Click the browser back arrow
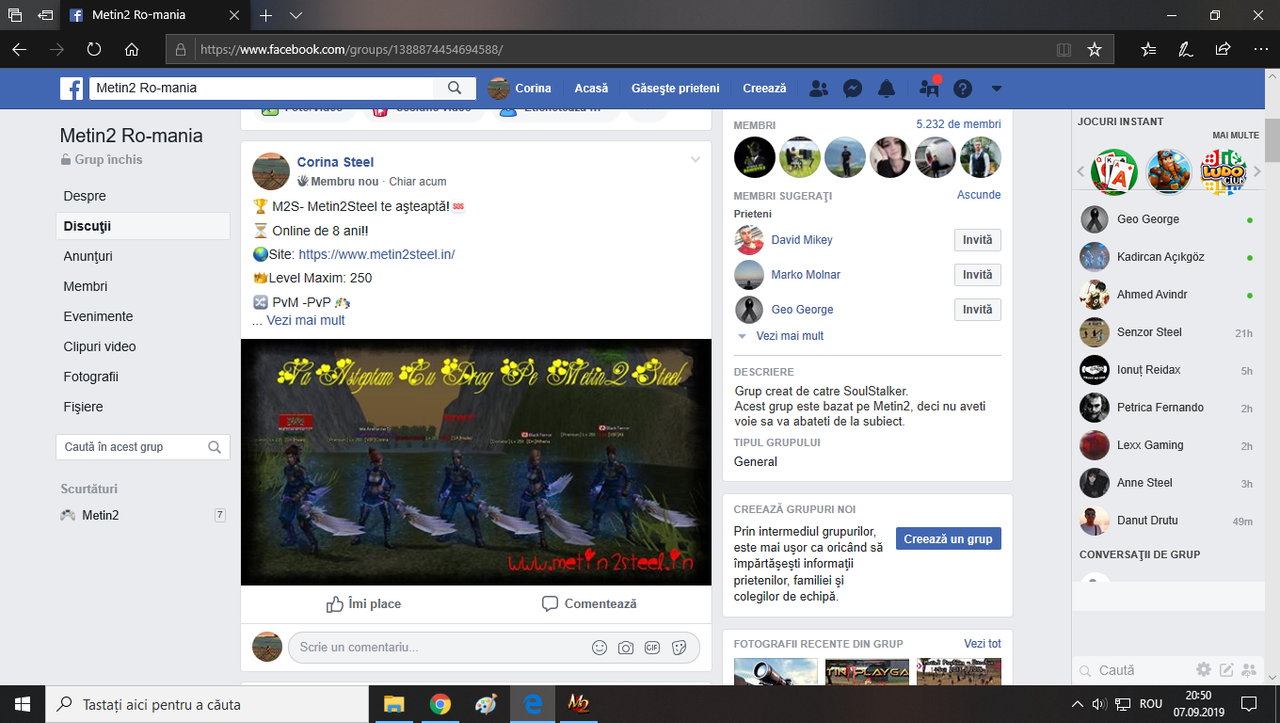The image size is (1280, 723). tap(19, 49)
